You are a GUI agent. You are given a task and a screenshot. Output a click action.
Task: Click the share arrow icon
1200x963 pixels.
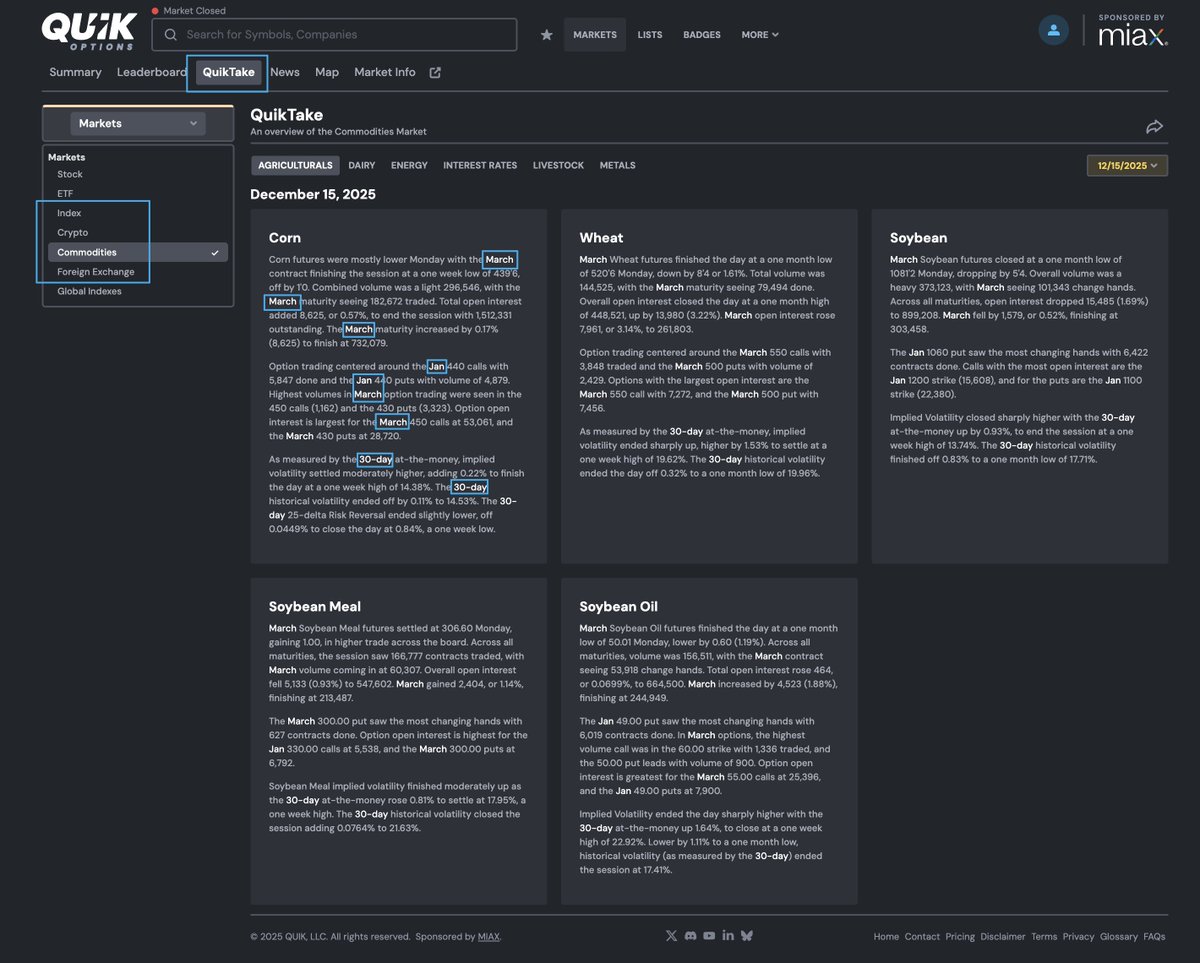(x=1154, y=126)
